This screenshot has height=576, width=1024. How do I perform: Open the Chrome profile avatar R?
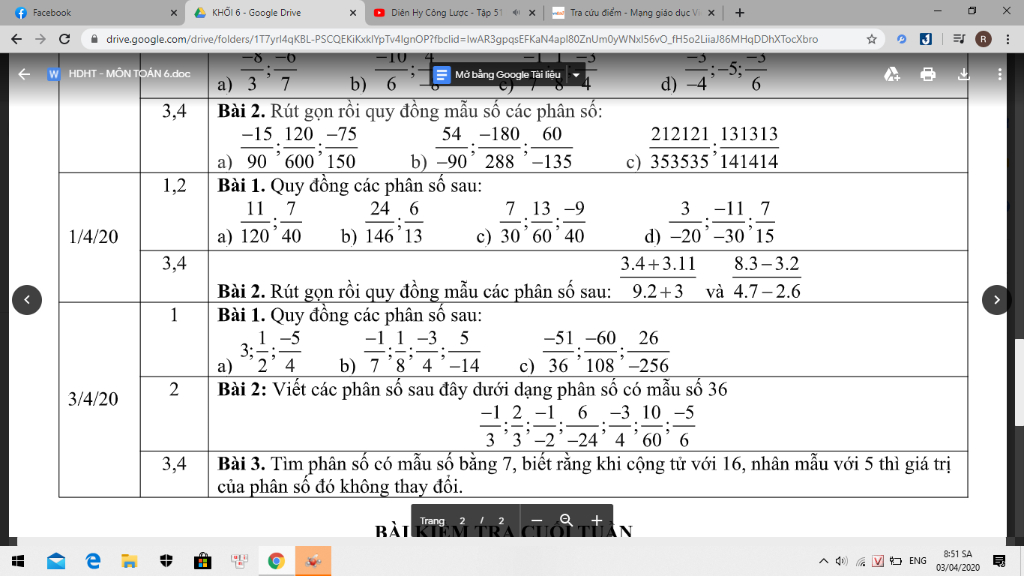983,39
